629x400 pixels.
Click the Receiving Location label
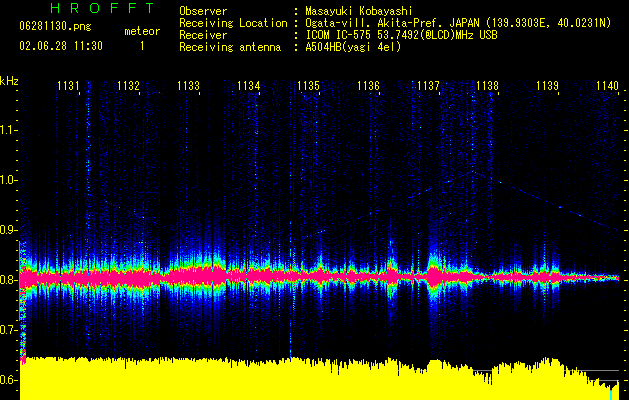233,23
